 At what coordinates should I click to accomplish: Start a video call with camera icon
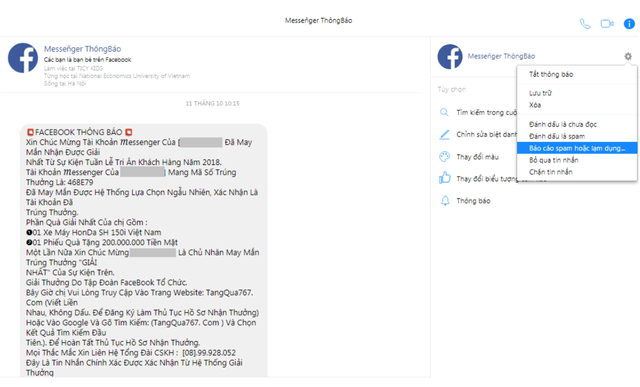tap(607, 24)
